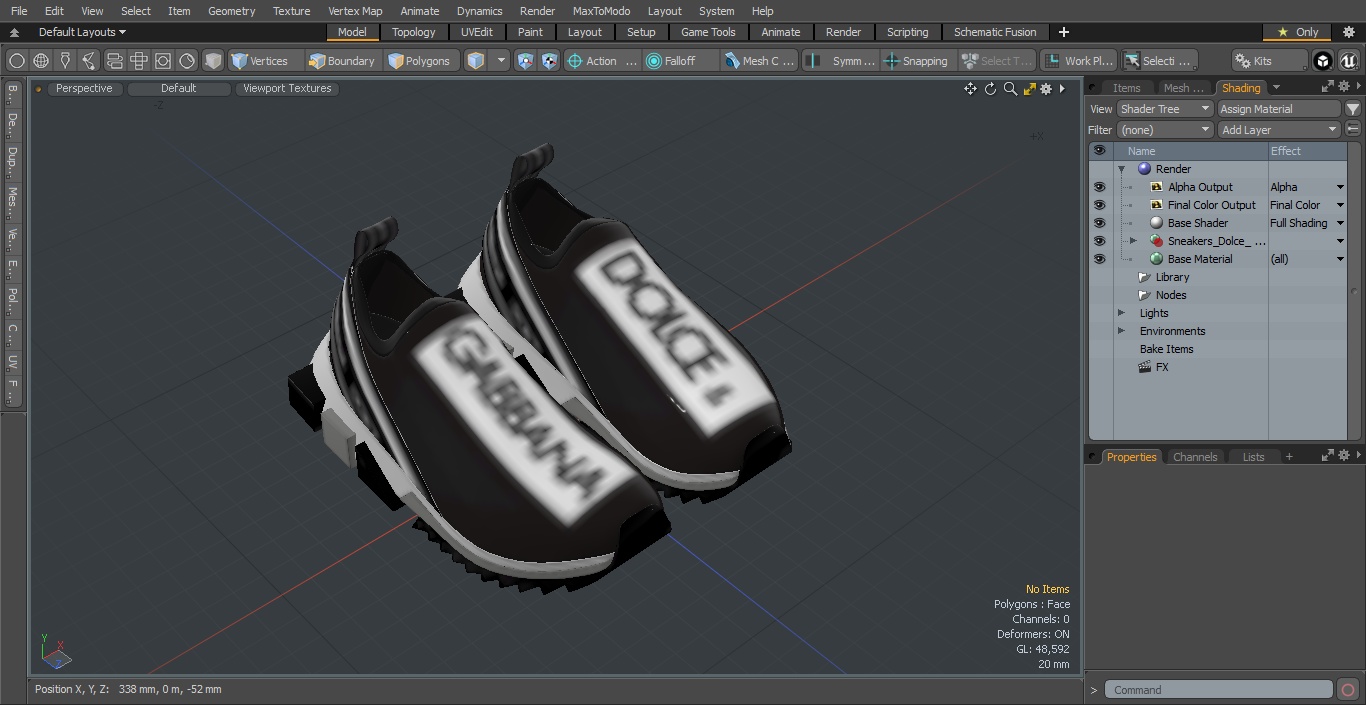Add a new layout tab with plus icon
The height and width of the screenshot is (705, 1366).
1063,32
